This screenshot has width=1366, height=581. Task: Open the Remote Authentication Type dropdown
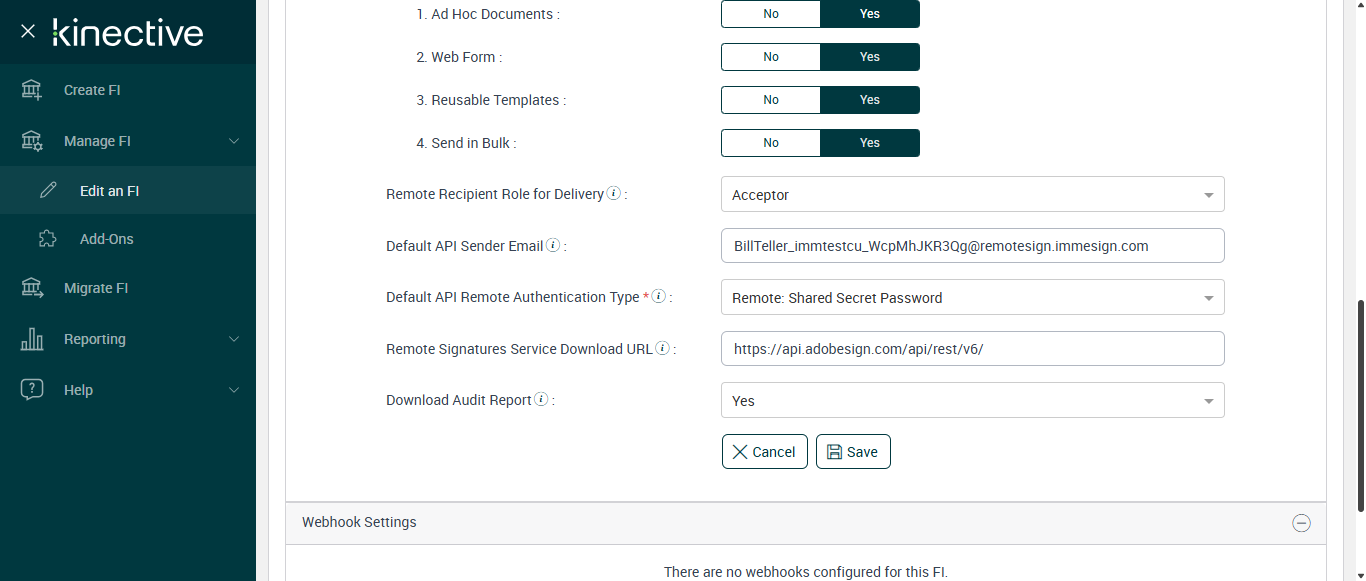972,298
